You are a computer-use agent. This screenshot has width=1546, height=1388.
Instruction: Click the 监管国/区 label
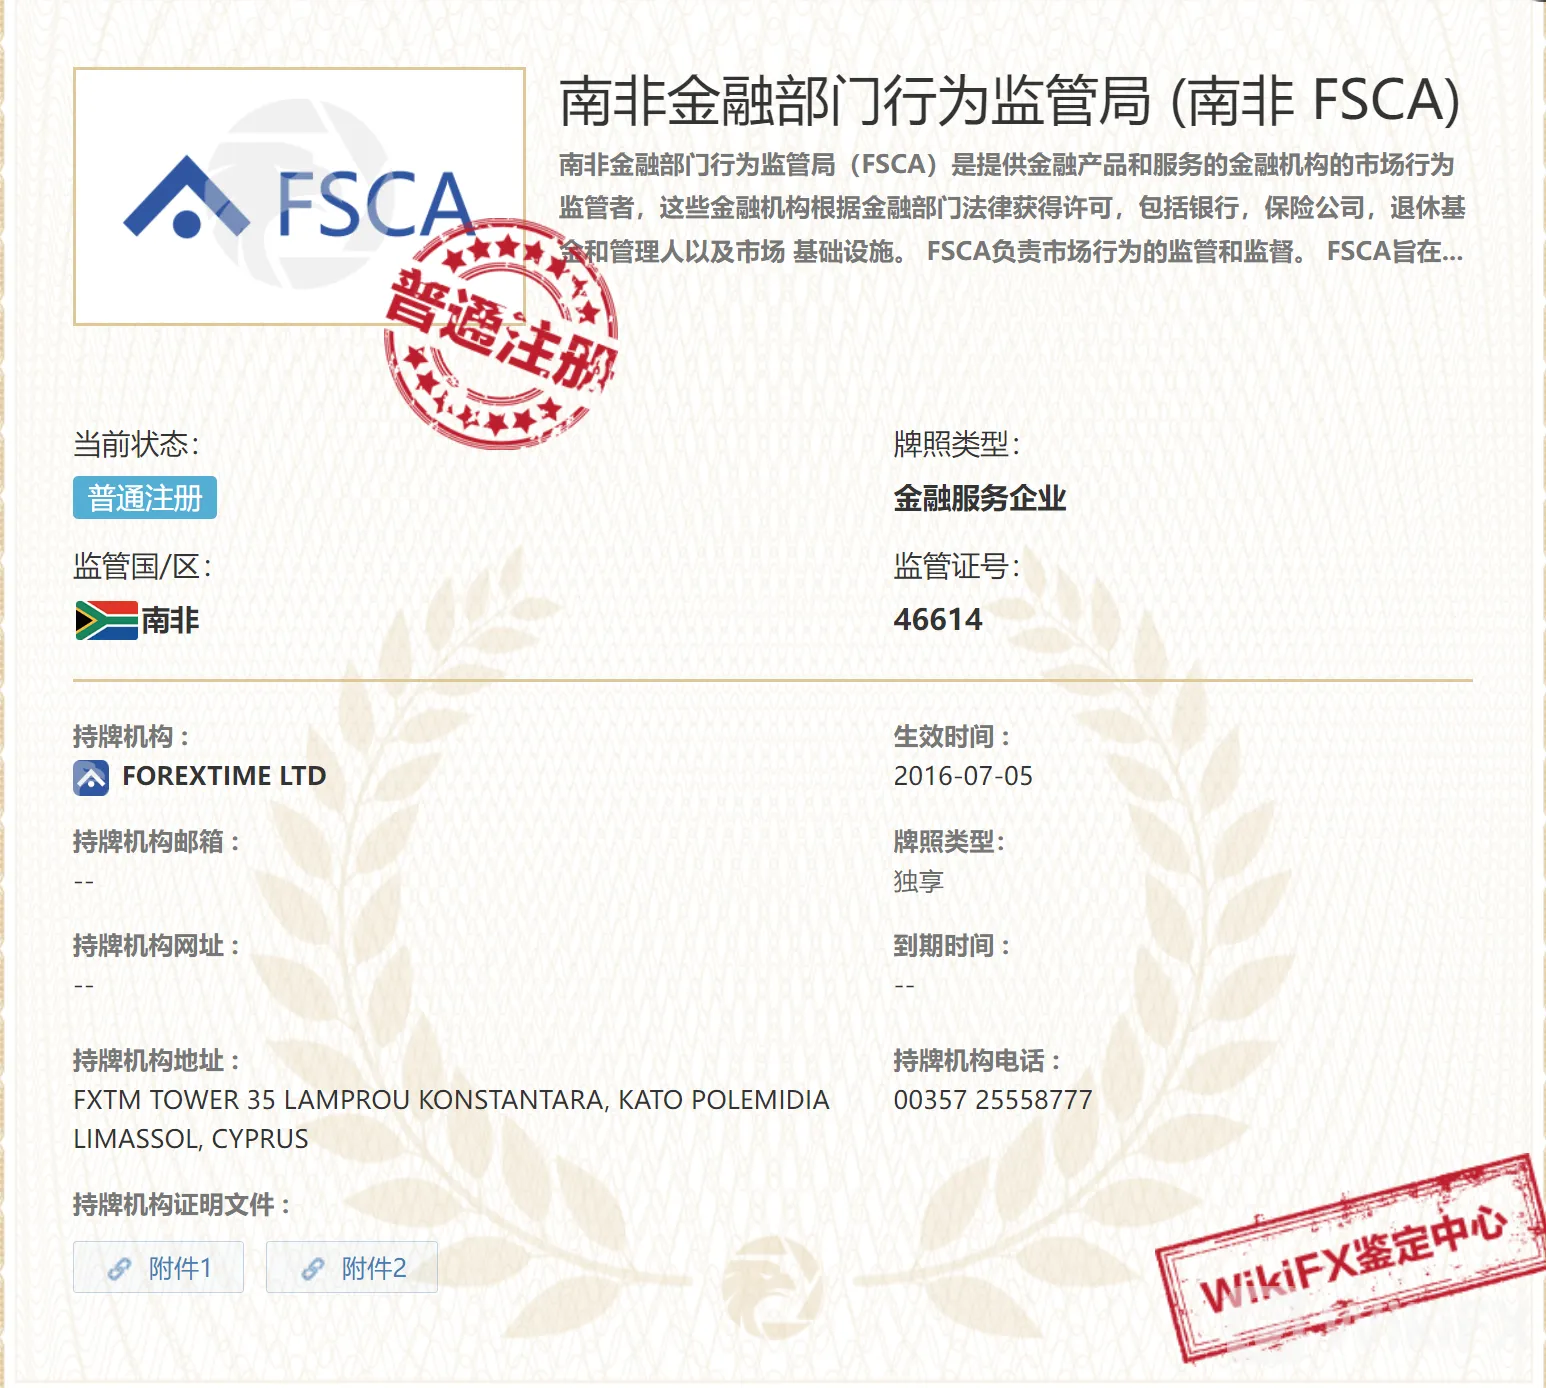(x=142, y=567)
